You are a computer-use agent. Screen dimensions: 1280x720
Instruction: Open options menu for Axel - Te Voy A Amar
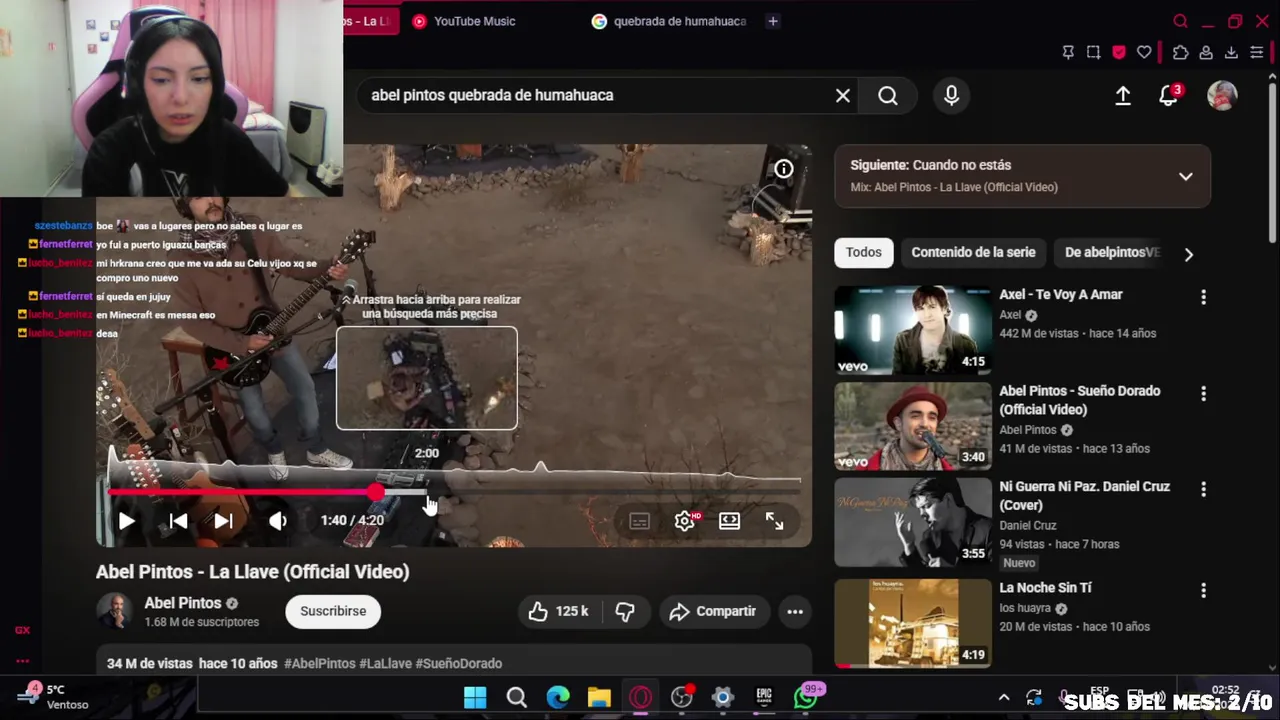(1203, 297)
